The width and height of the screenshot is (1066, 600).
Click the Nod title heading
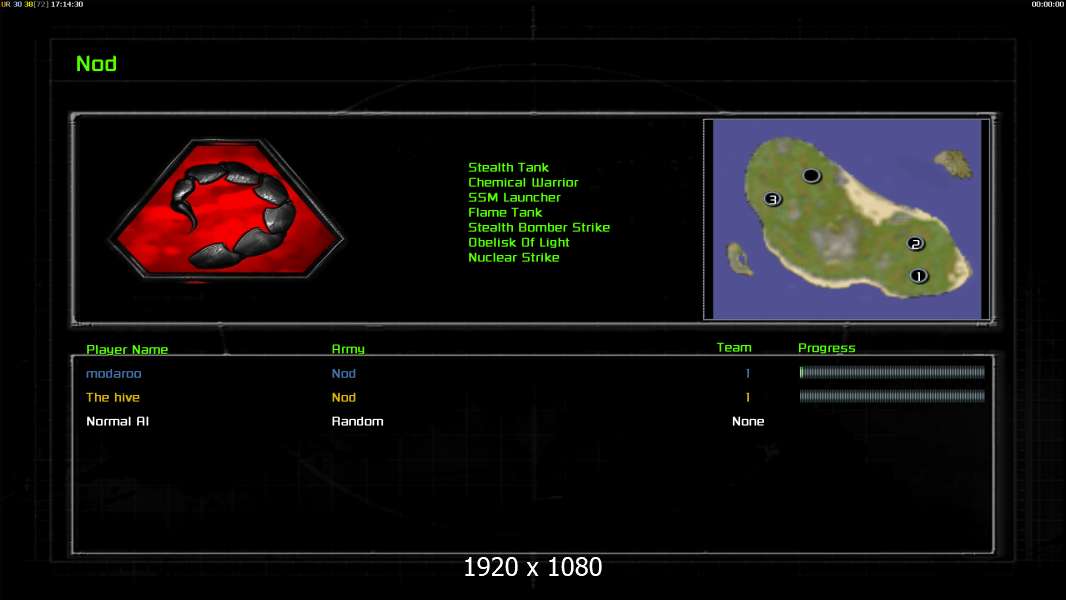click(x=97, y=64)
